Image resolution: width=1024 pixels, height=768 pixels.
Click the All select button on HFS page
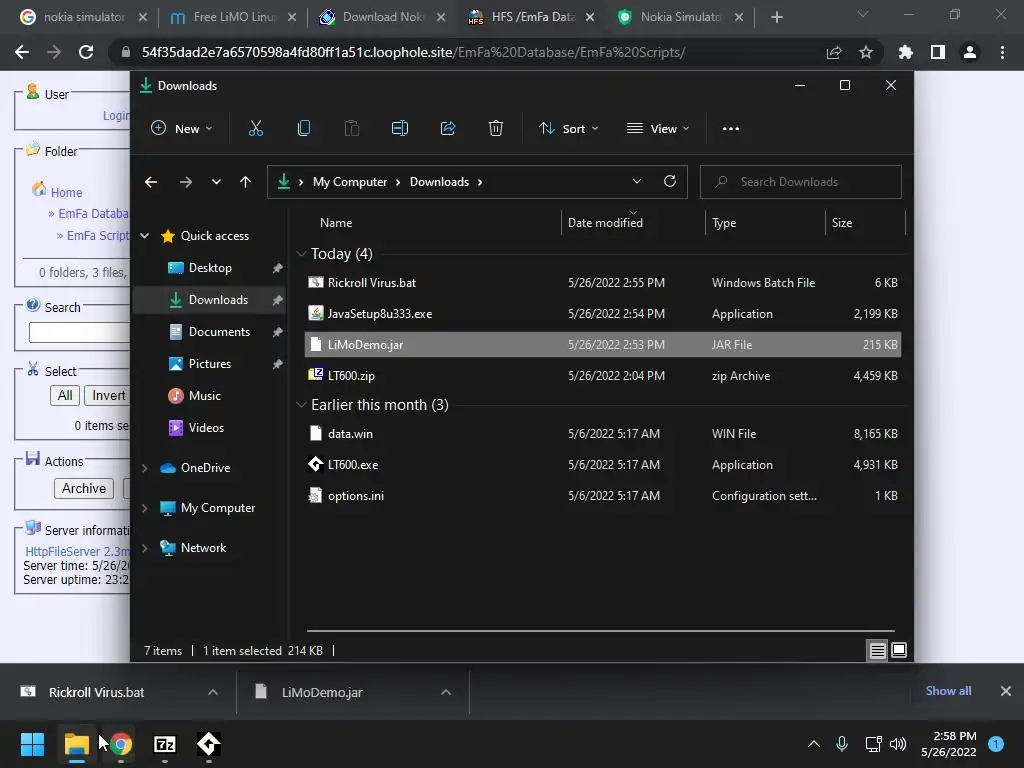pos(65,396)
